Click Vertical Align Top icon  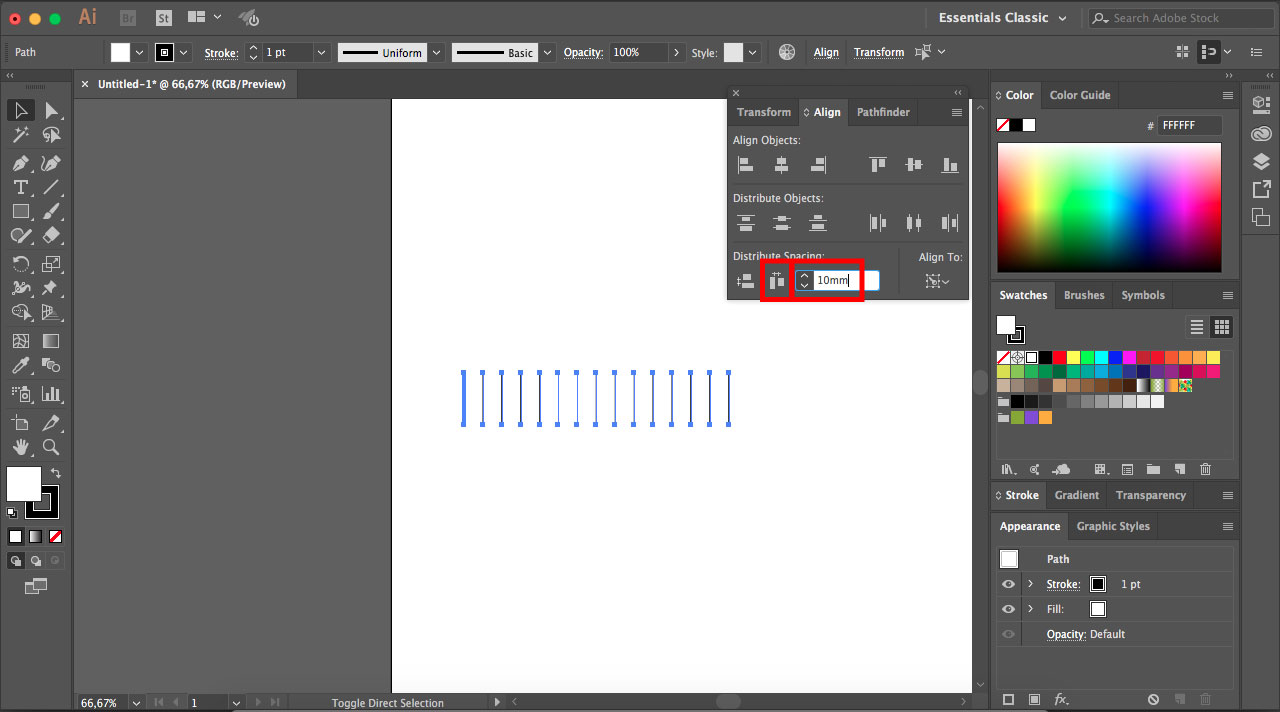[877, 165]
